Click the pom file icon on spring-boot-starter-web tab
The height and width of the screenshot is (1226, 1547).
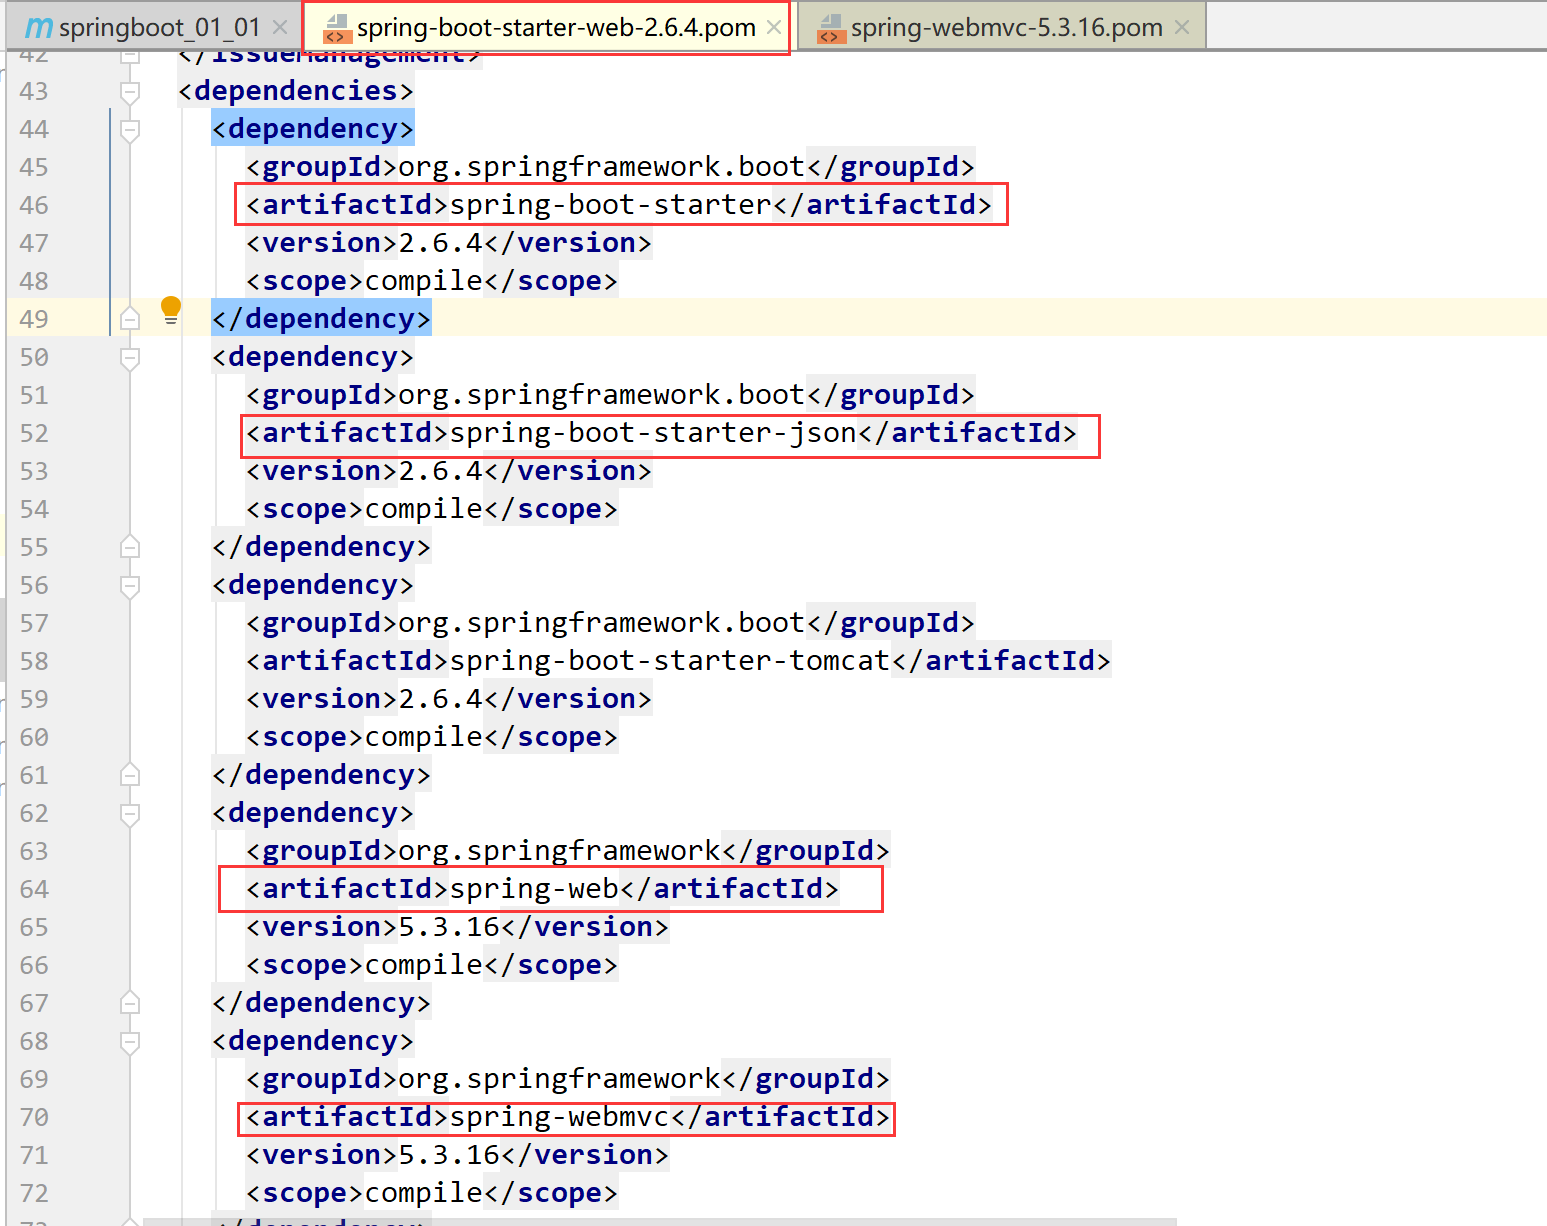337,29
